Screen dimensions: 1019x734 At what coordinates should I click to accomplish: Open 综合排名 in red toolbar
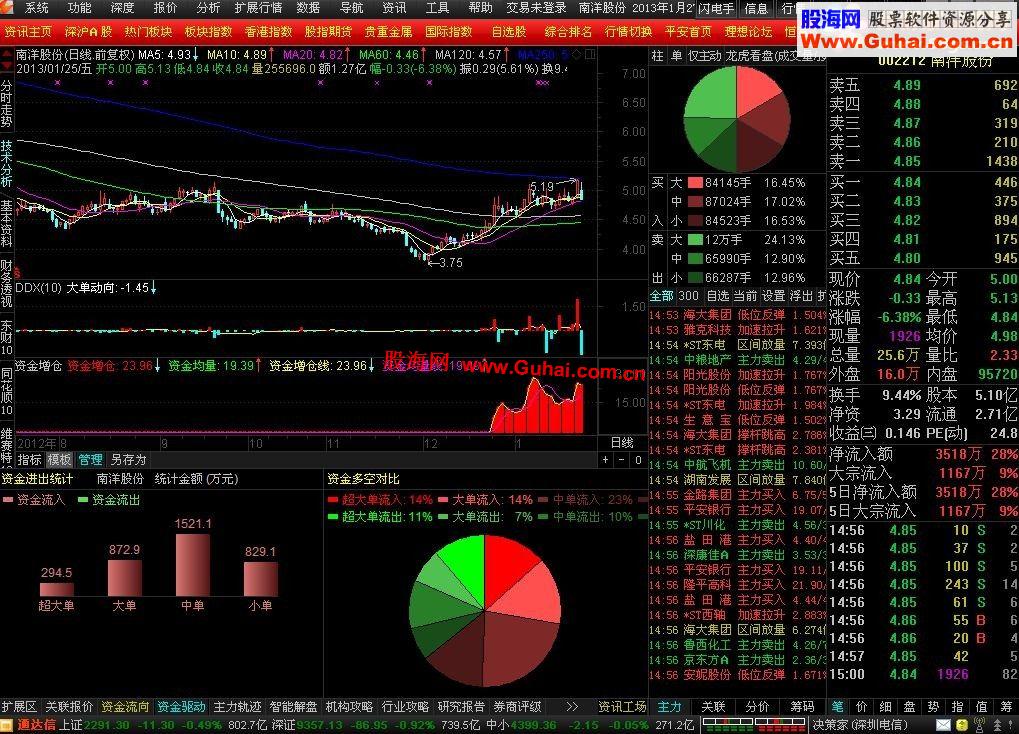(x=568, y=31)
